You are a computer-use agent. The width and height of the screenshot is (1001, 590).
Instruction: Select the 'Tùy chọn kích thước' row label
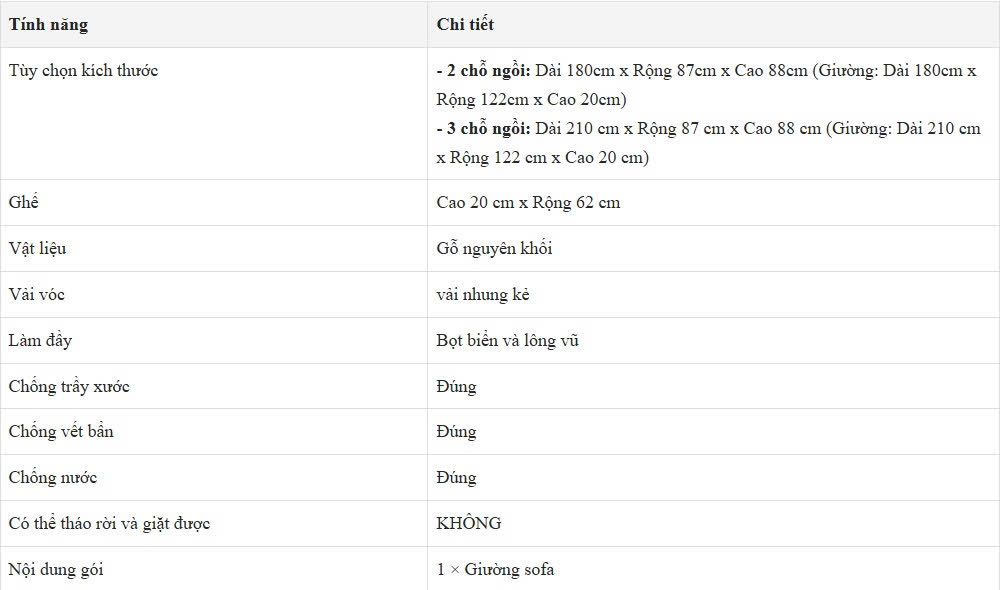(83, 70)
